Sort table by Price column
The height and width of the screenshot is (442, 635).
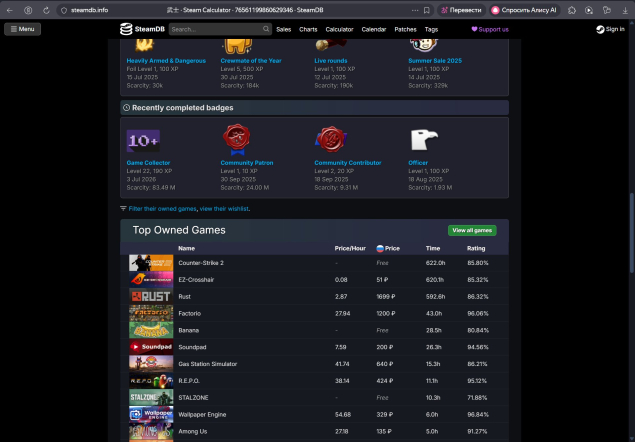click(388, 248)
